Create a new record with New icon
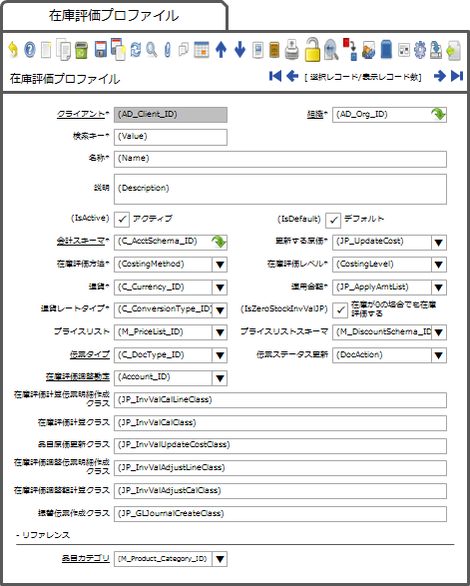This screenshot has width=470, height=586. (46, 50)
